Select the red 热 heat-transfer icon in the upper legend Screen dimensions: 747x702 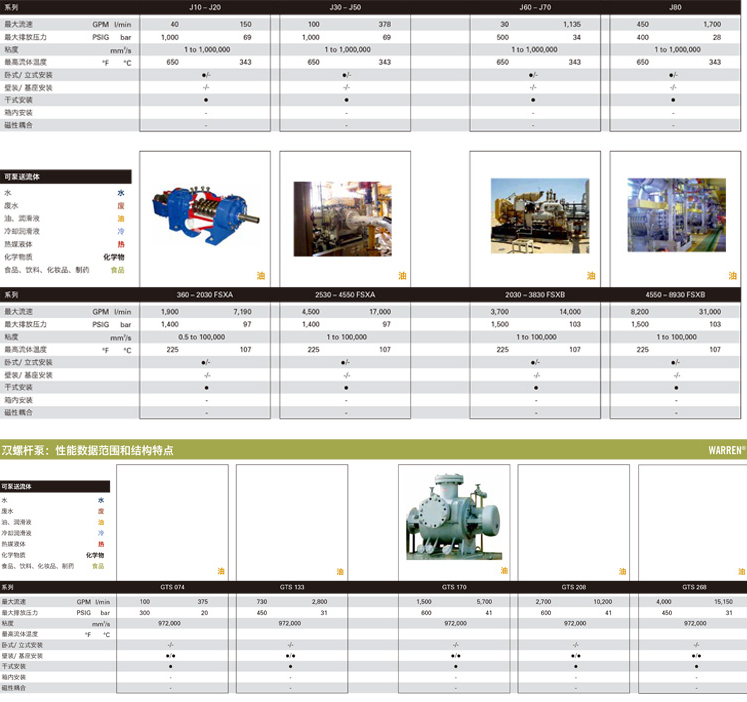[121, 244]
